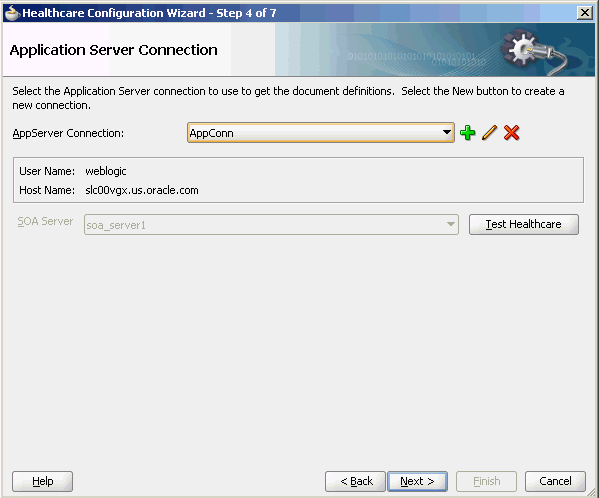
Task: Select the AppConn combo box field
Action: (x=321, y=133)
